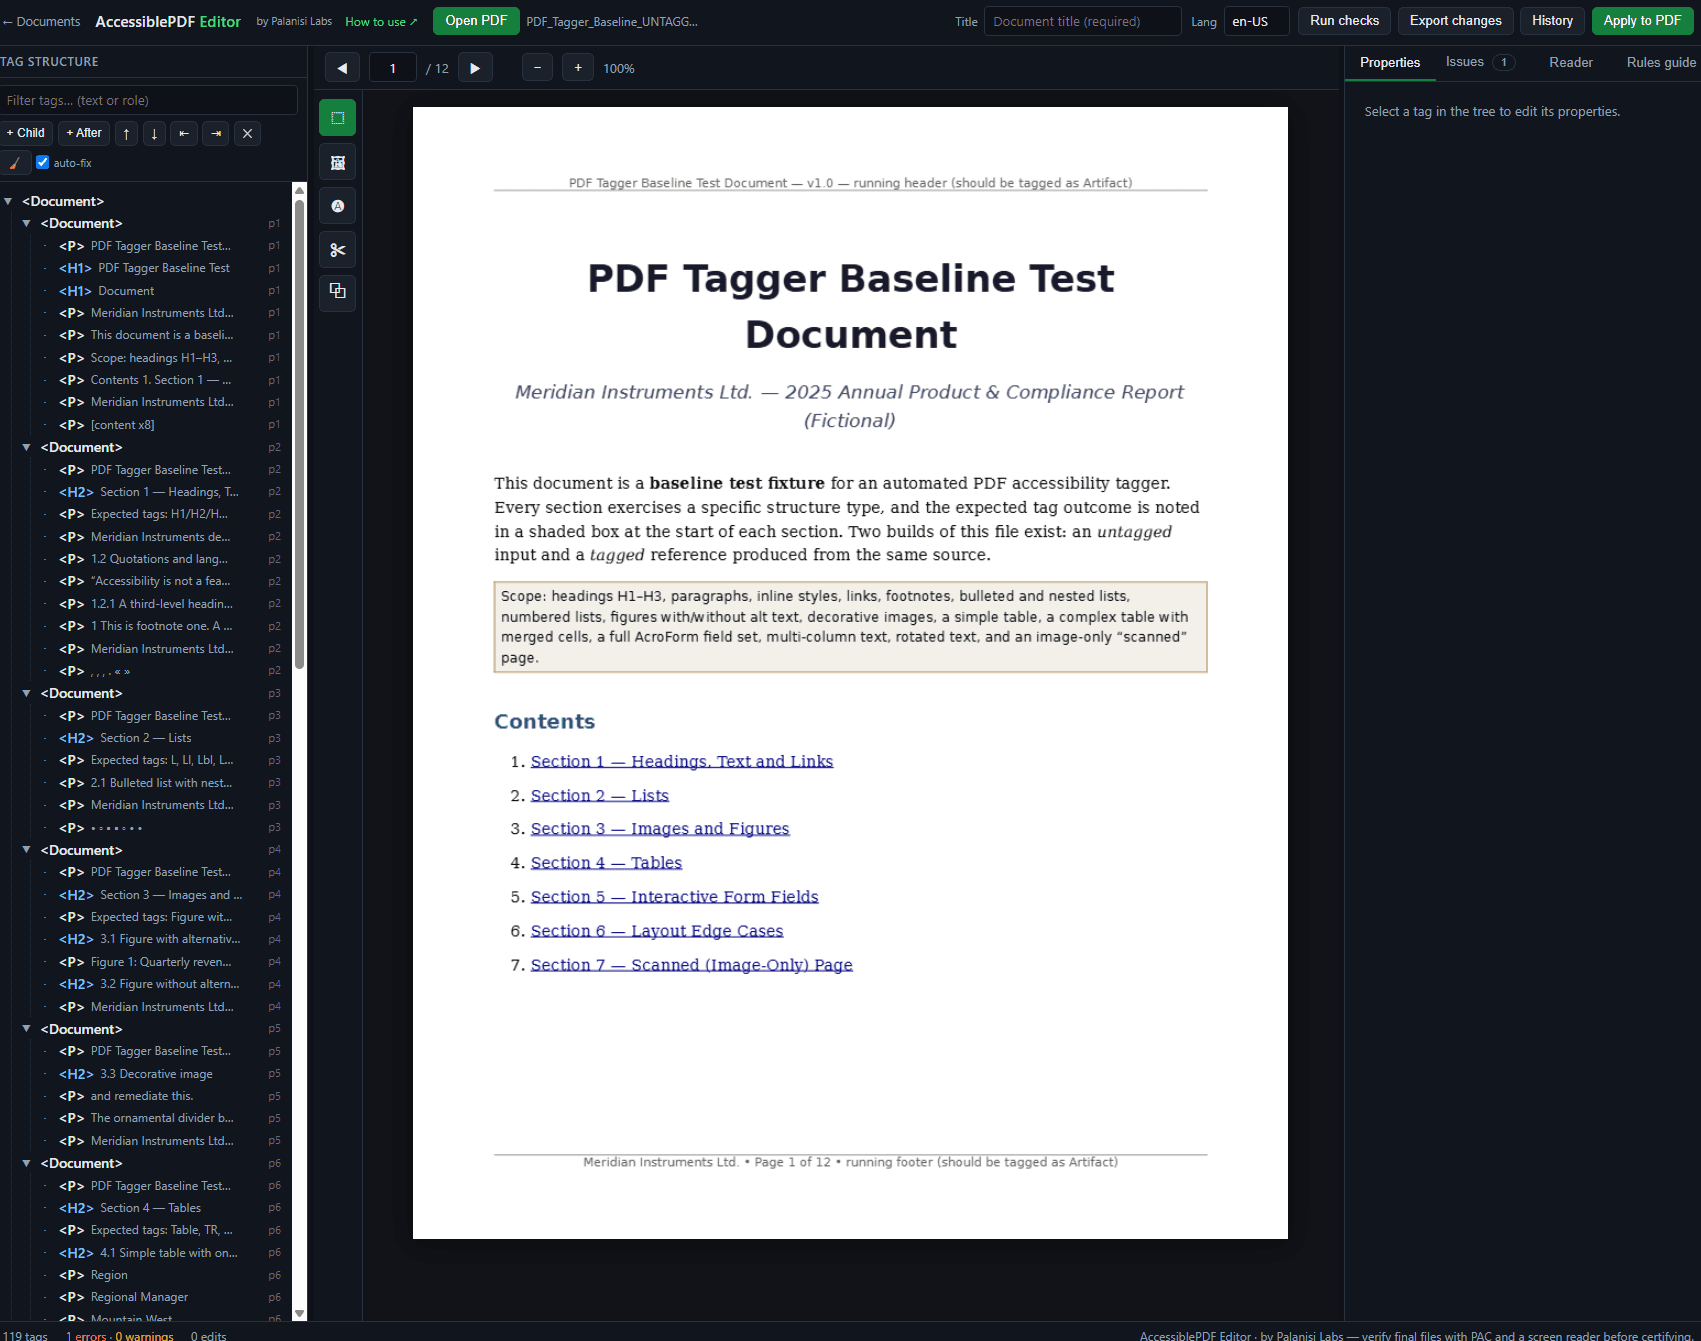Collapse the page 5 Document node
Screen dimensions: 1701x1341
click(x=26, y=1029)
